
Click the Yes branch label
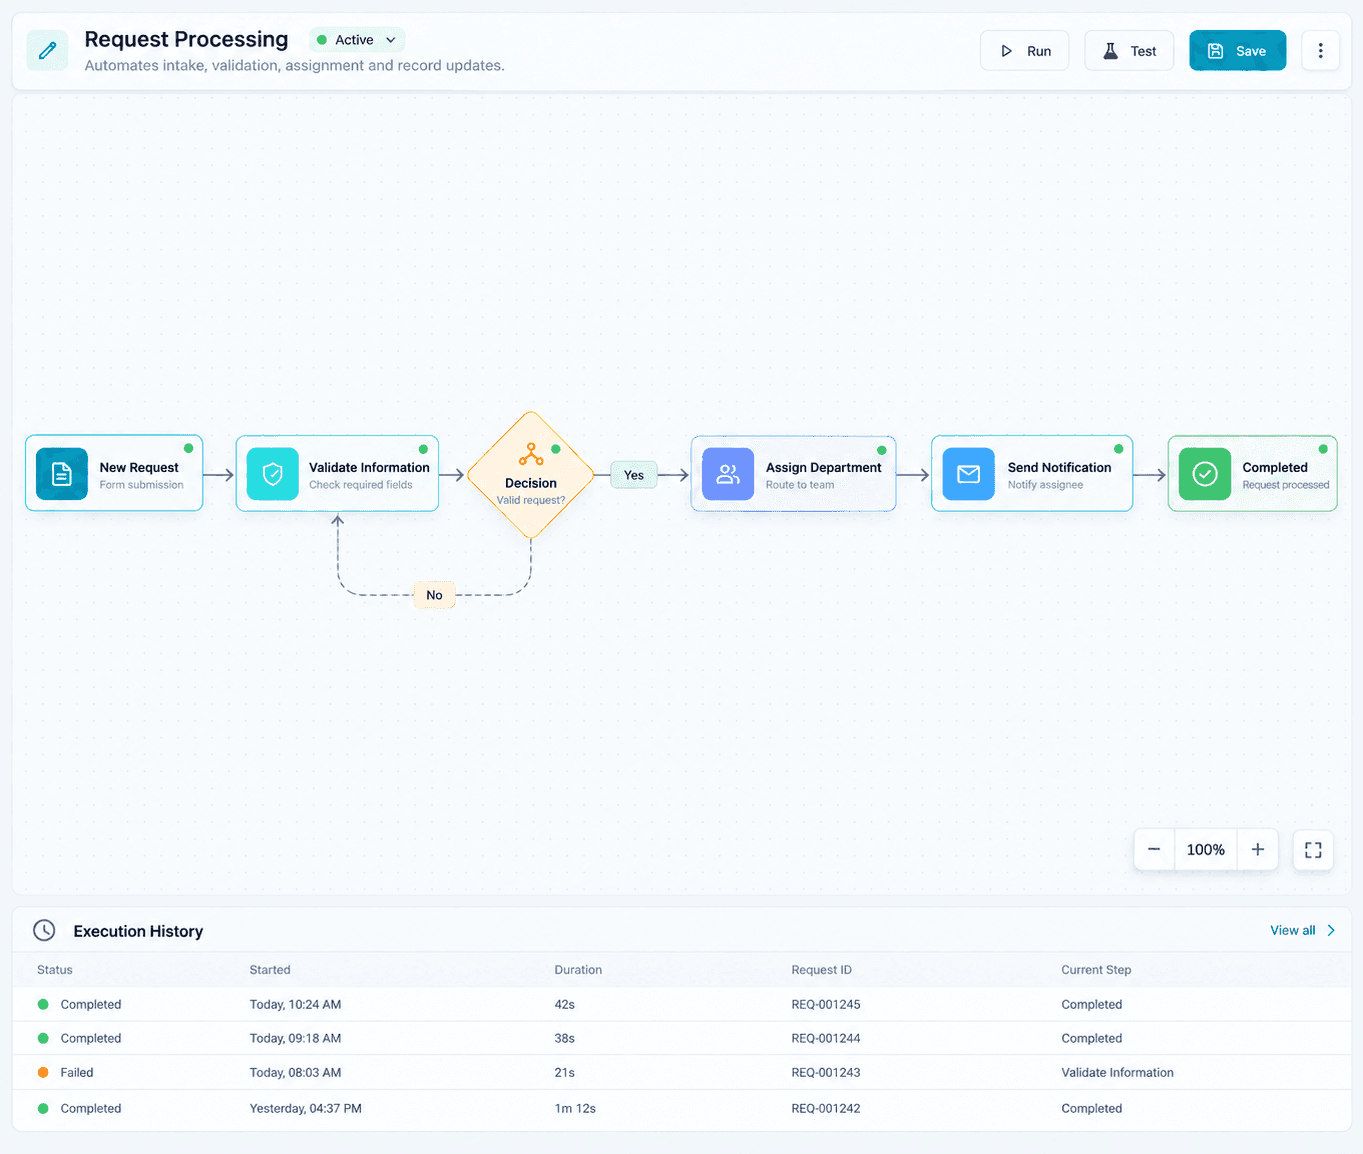tap(634, 475)
